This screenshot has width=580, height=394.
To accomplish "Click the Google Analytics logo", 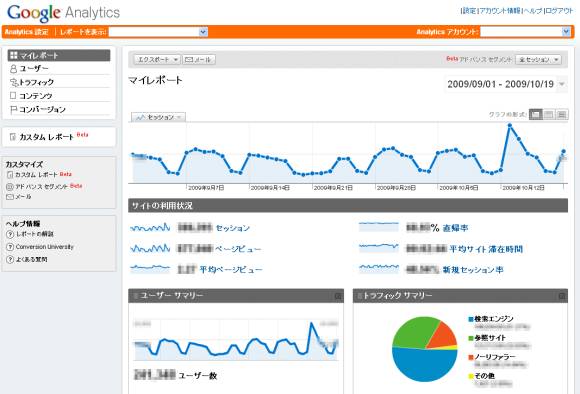I will click(x=63, y=13).
